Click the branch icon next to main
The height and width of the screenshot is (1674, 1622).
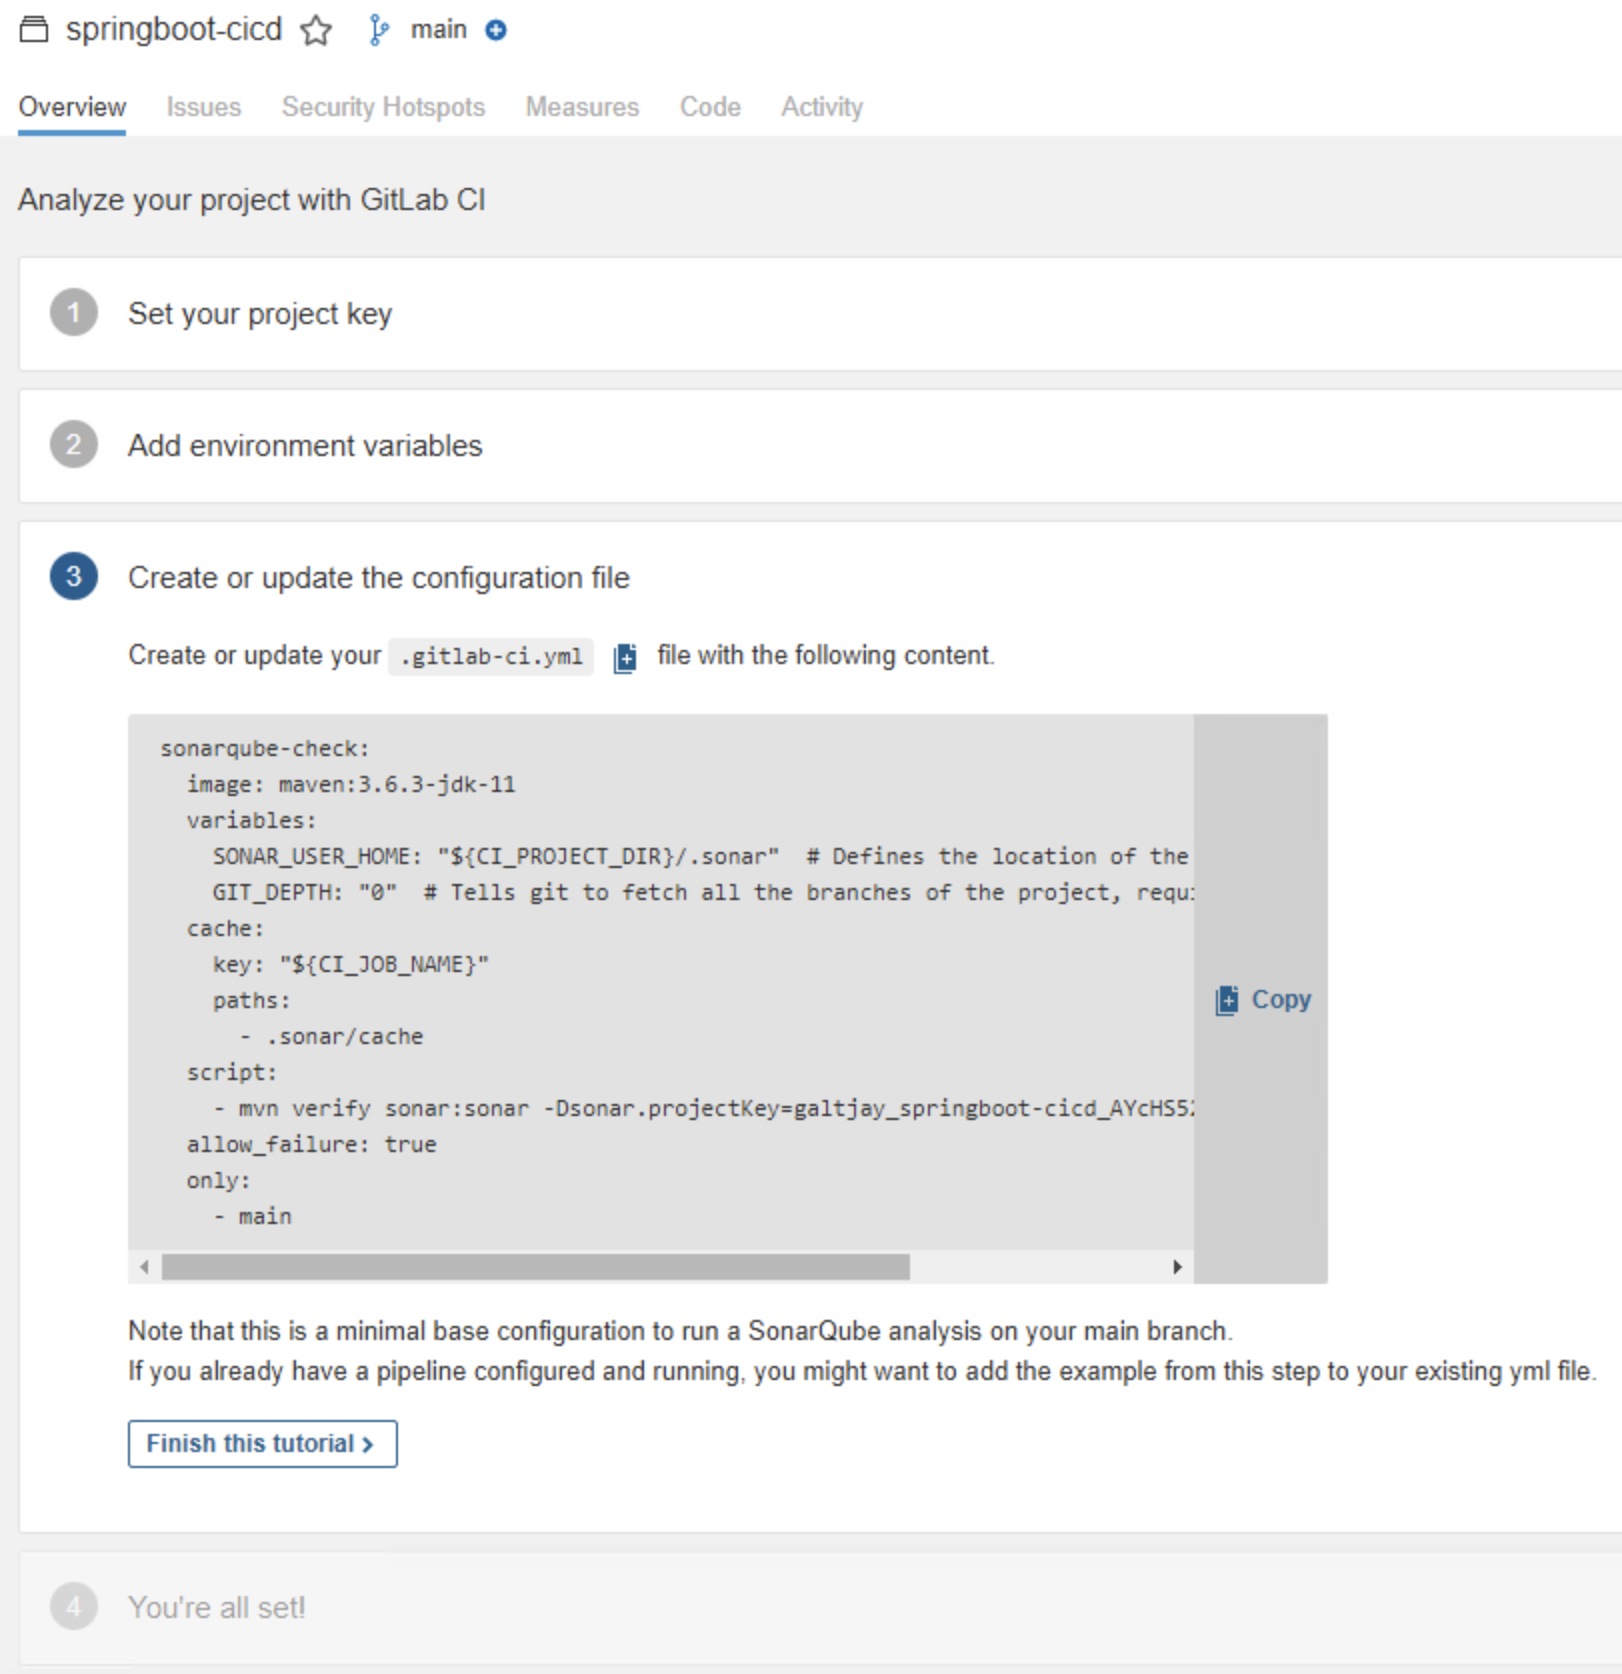click(x=378, y=30)
